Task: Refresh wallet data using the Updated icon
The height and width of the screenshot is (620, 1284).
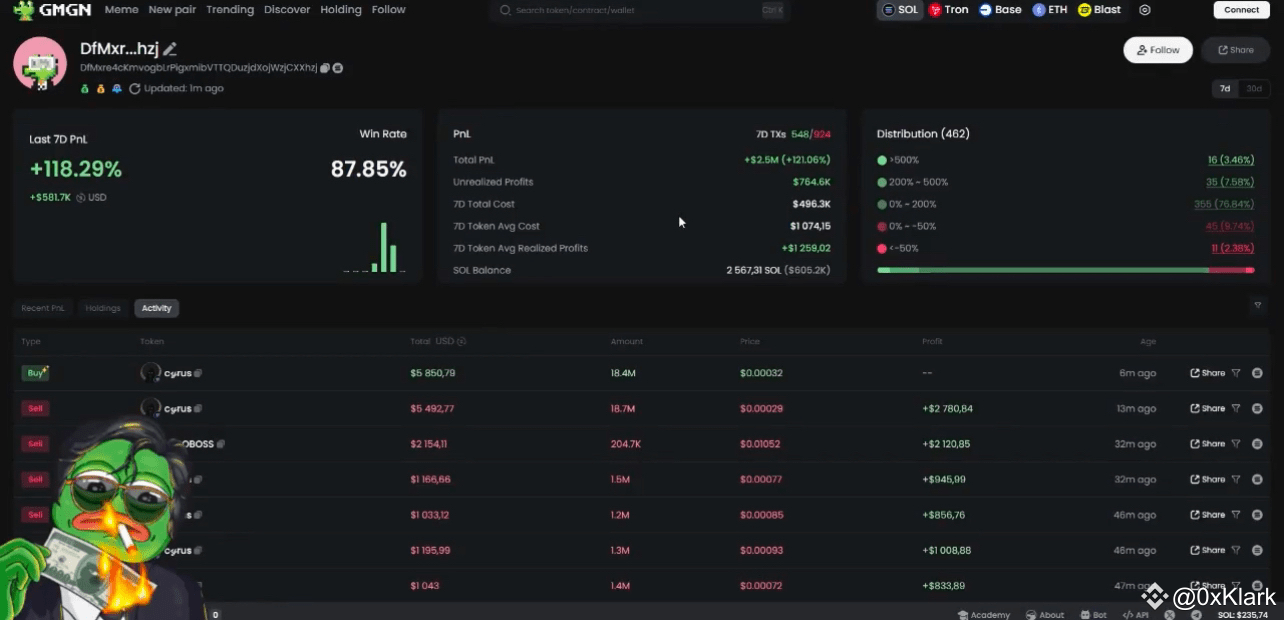Action: 135,89
